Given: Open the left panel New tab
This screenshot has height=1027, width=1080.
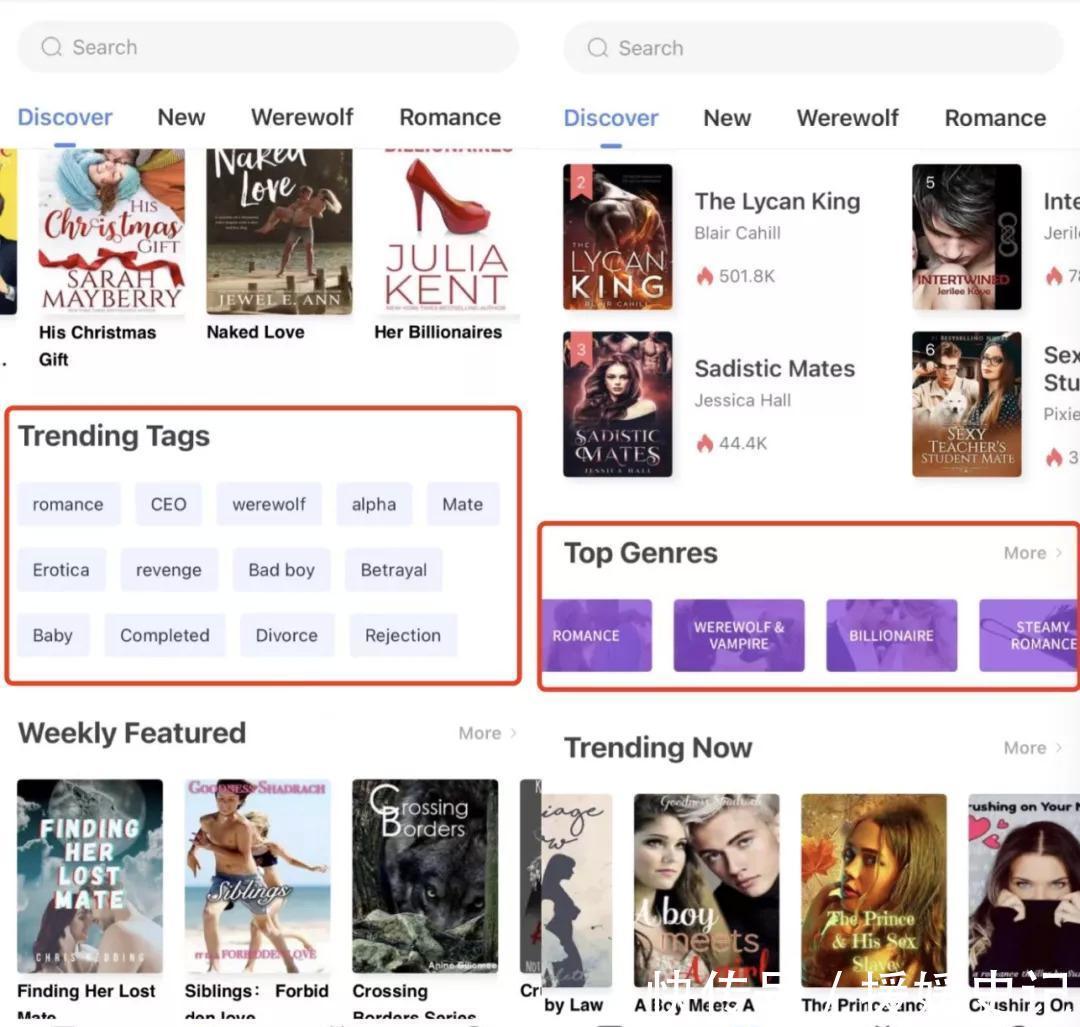Looking at the screenshot, I should coord(181,117).
